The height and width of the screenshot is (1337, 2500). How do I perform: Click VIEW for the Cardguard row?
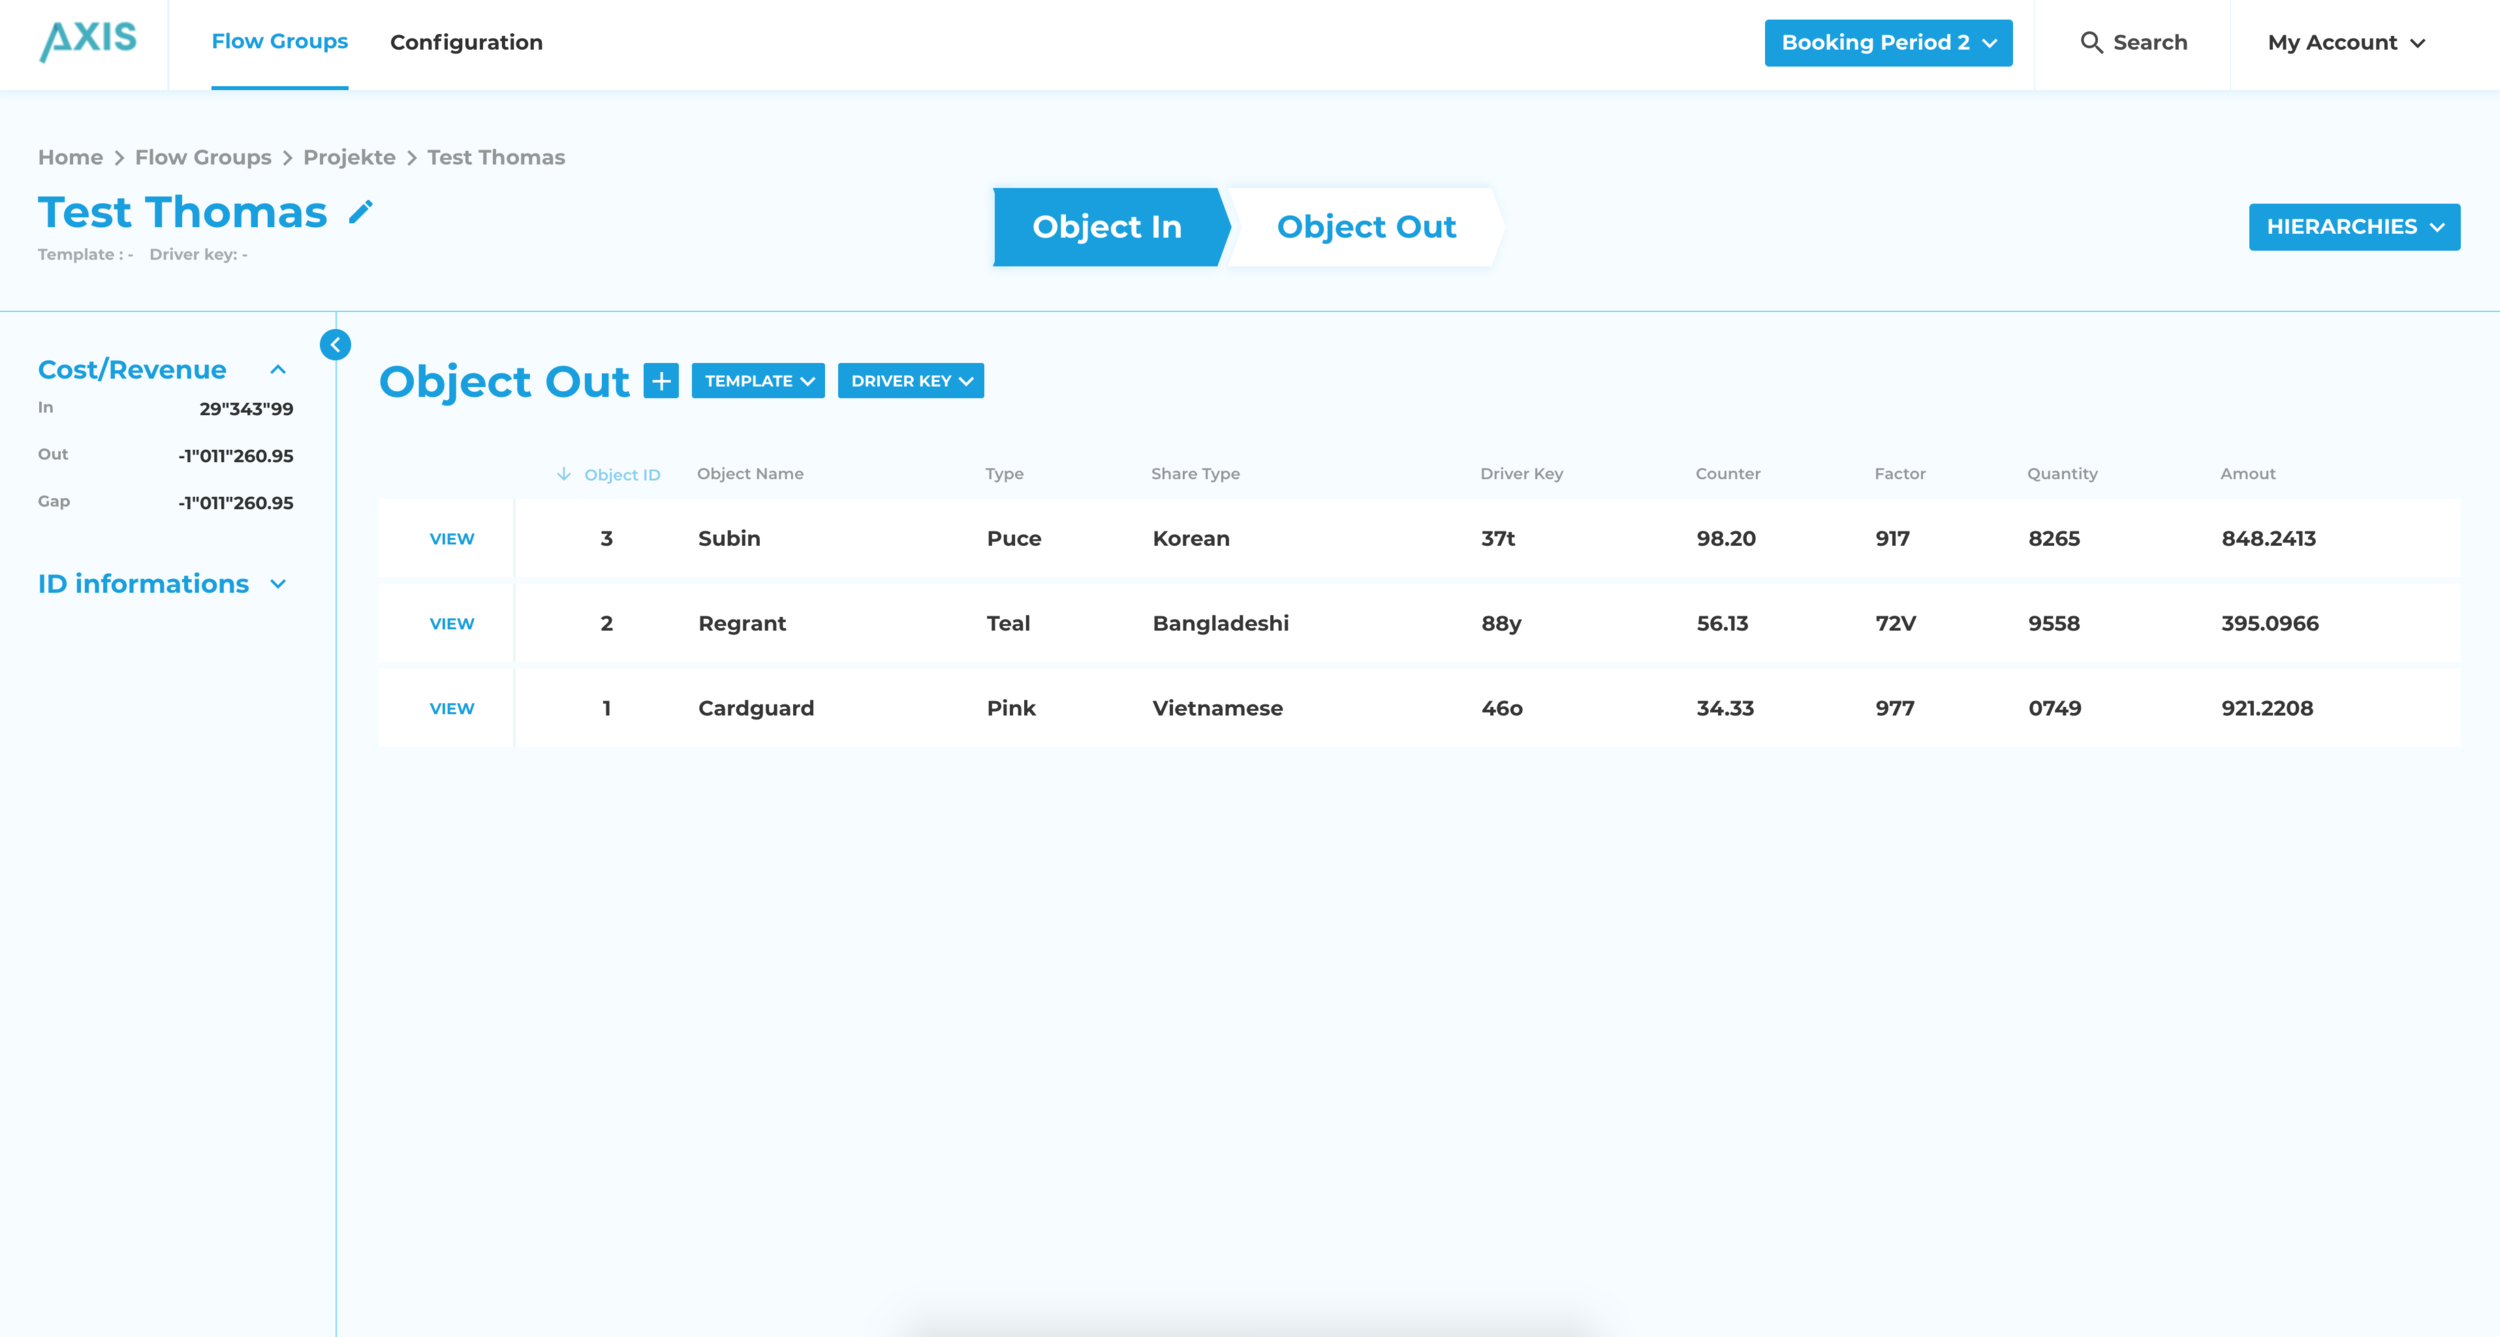click(x=451, y=709)
